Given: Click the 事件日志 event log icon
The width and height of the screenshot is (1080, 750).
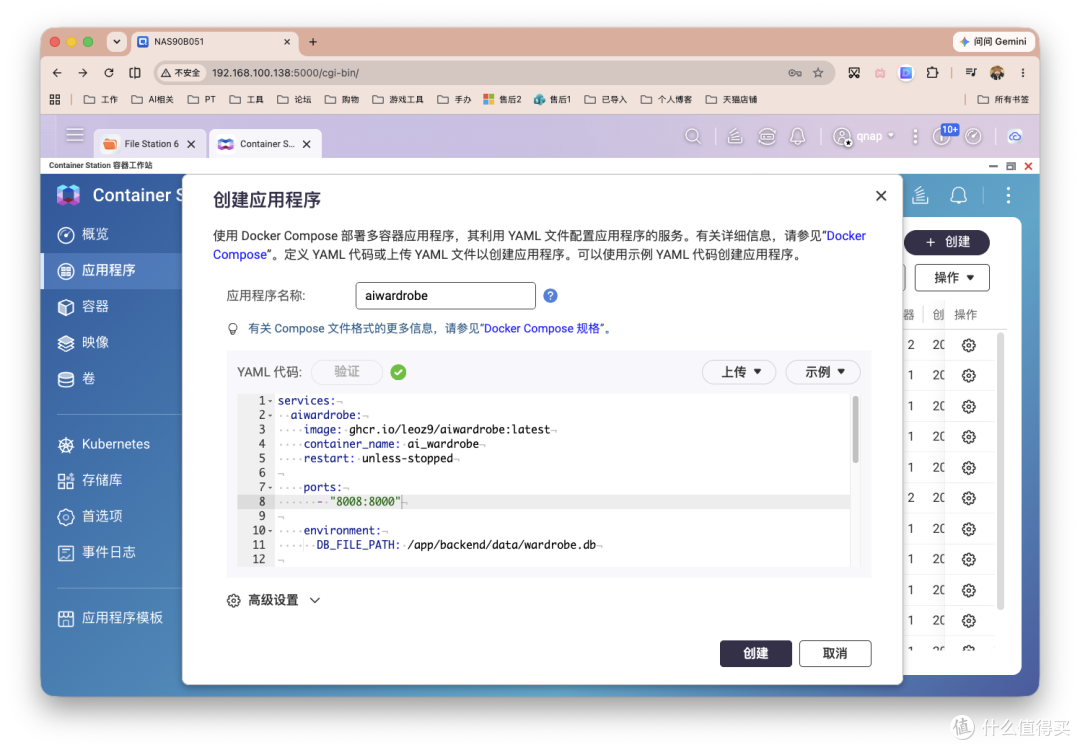Looking at the screenshot, I should tap(65, 552).
